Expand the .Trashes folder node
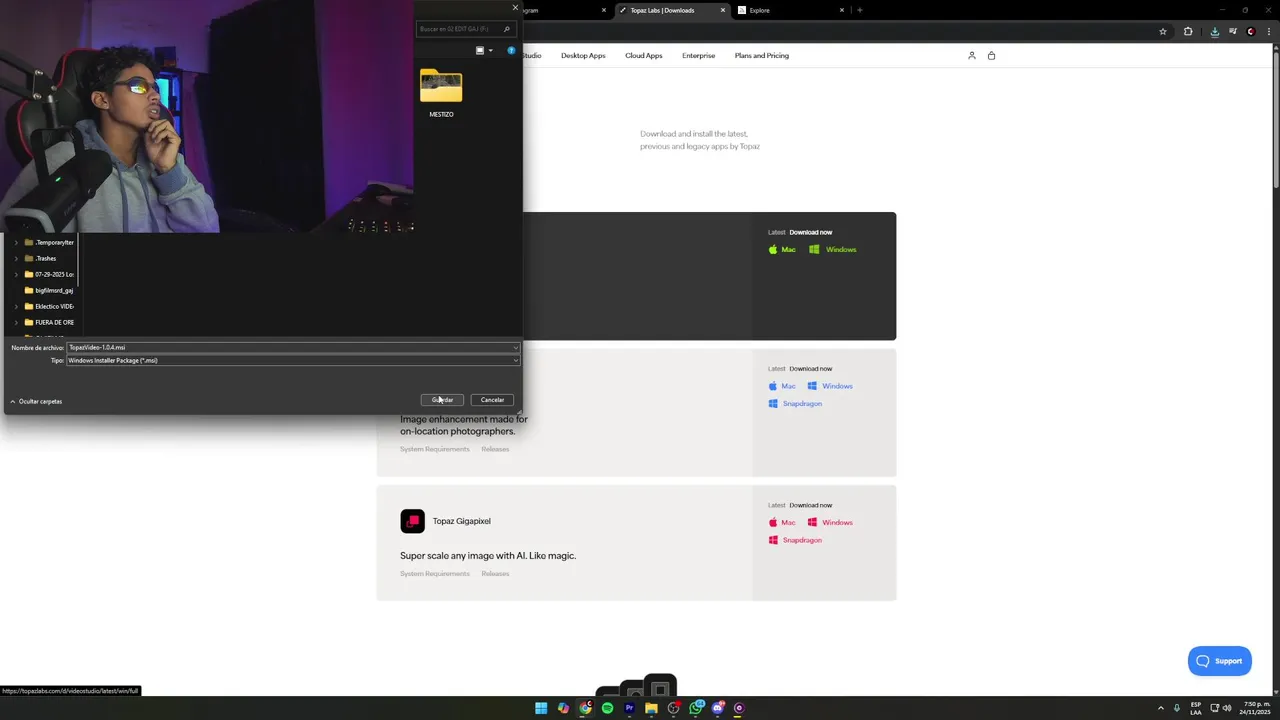1280x720 pixels. pyautogui.click(x=16, y=258)
